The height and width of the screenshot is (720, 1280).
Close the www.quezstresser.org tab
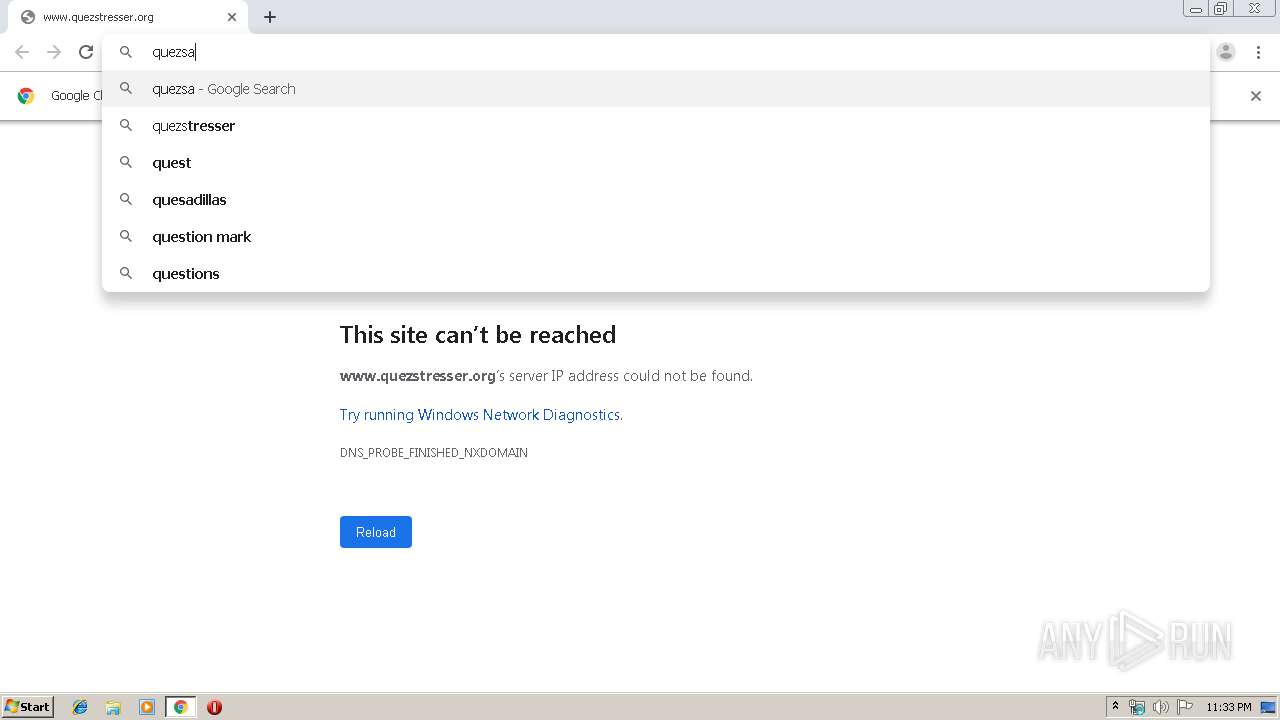point(232,17)
